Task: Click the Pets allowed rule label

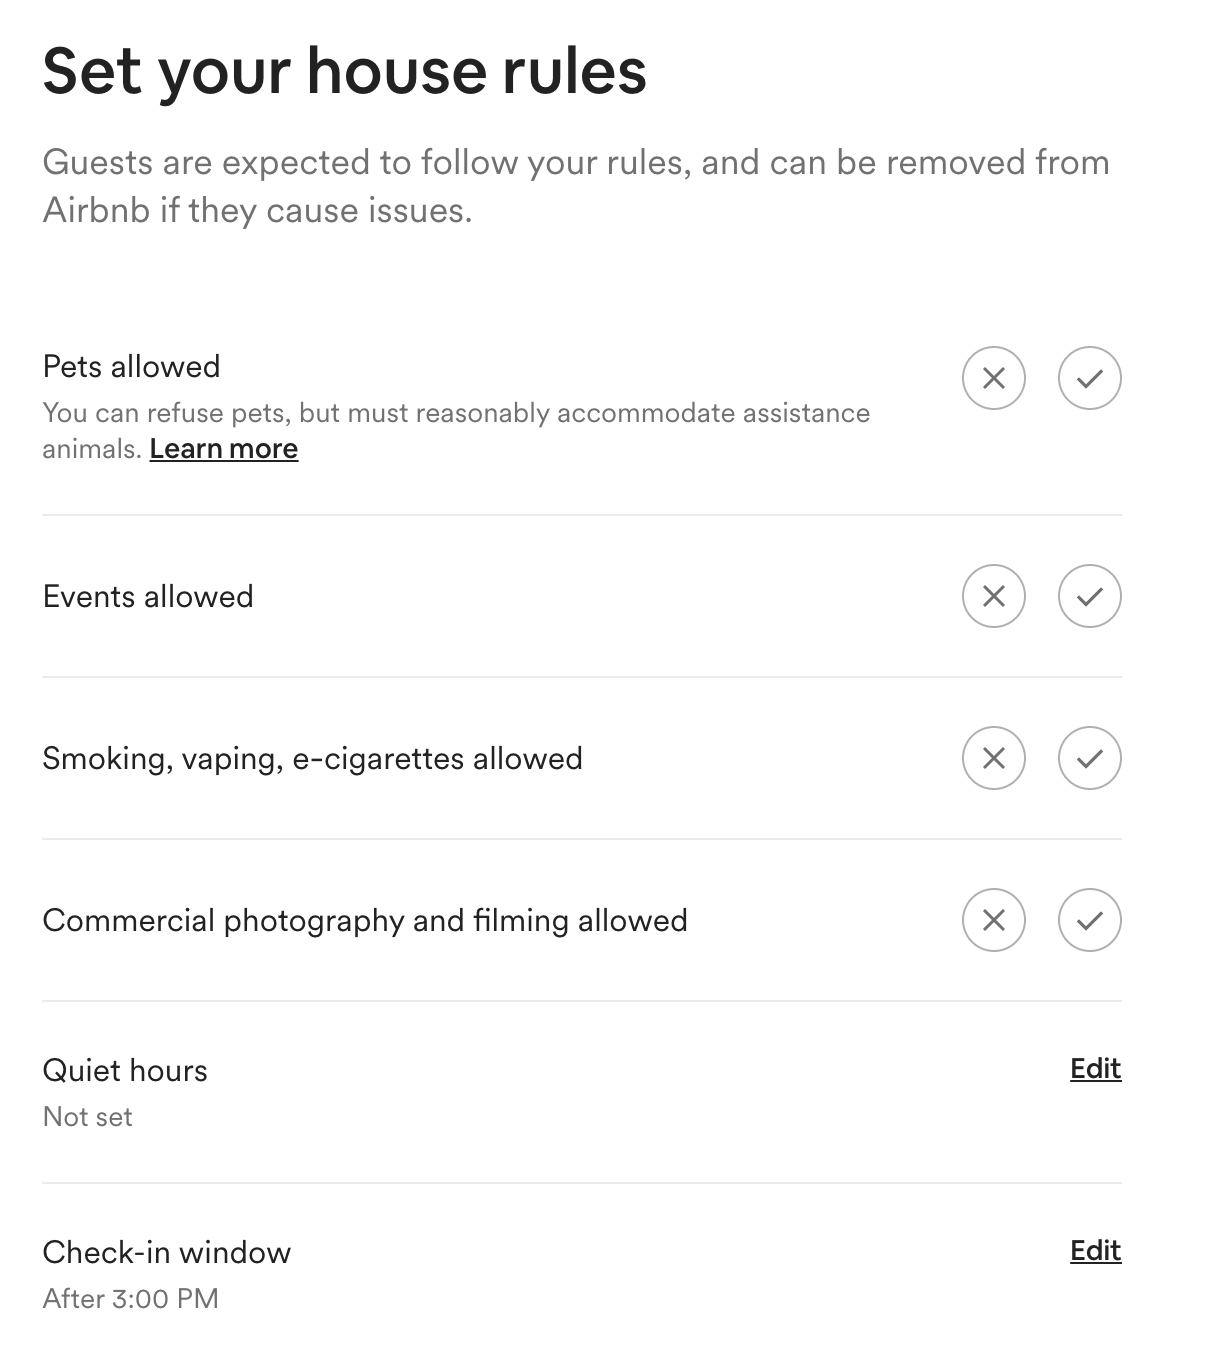Action: [x=130, y=366]
